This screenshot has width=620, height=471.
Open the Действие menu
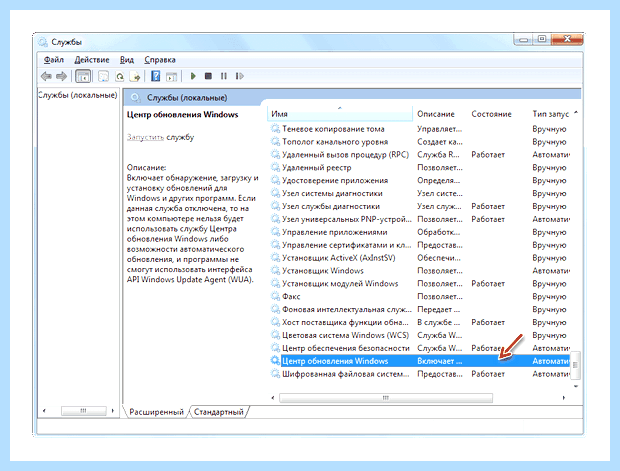[x=92, y=60]
